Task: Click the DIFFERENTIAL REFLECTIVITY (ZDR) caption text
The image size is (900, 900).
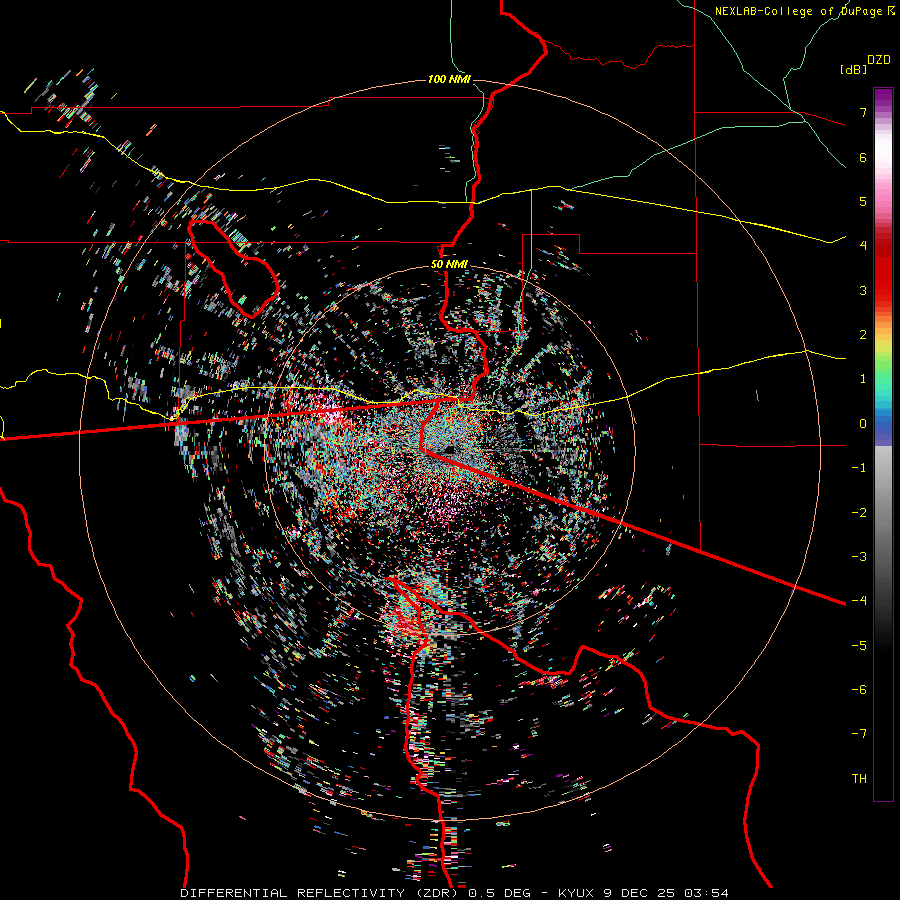Action: click(x=321, y=893)
